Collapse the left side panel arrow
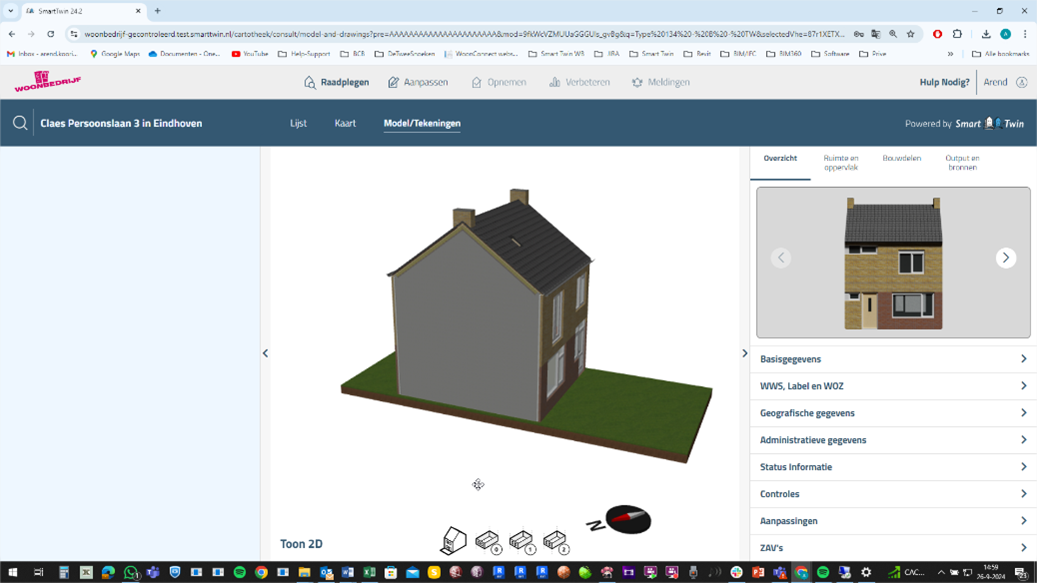 pyautogui.click(x=265, y=353)
